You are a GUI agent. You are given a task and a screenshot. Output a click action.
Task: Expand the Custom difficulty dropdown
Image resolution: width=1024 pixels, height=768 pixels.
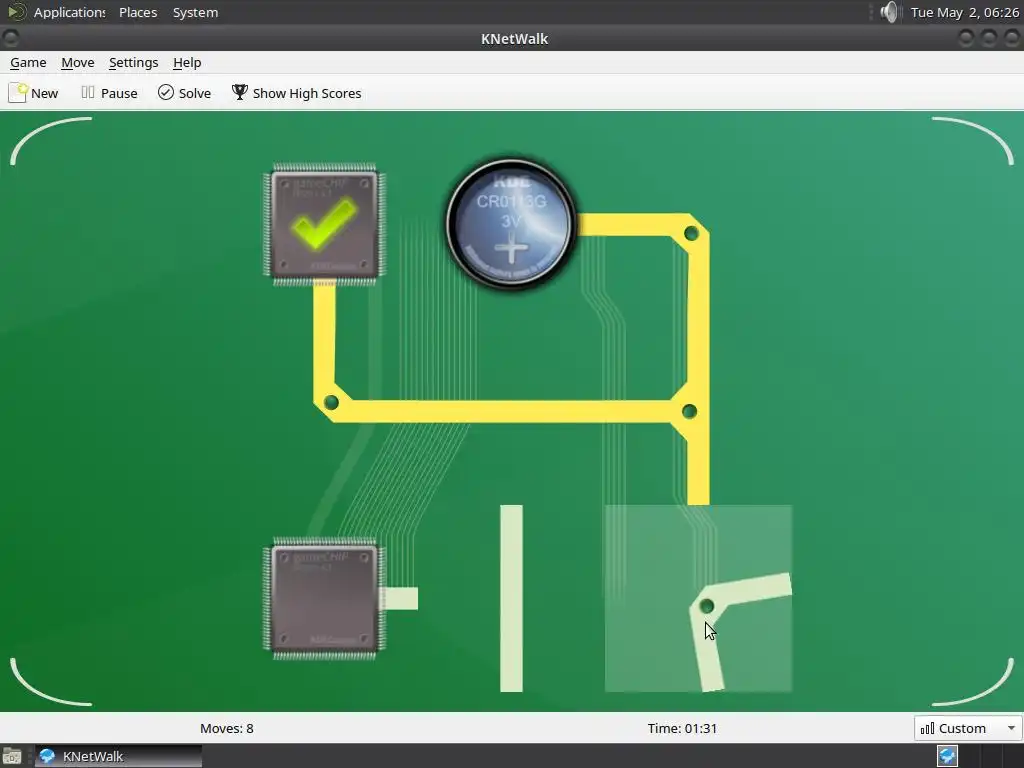click(x=968, y=728)
